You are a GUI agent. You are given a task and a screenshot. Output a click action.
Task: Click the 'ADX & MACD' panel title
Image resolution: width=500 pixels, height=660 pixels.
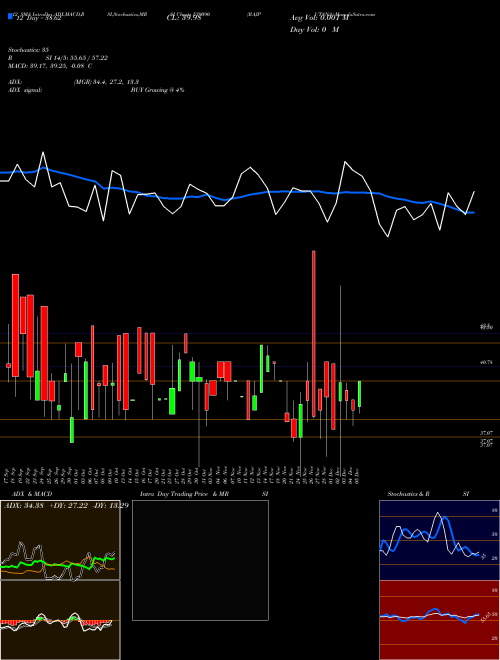[32, 494]
